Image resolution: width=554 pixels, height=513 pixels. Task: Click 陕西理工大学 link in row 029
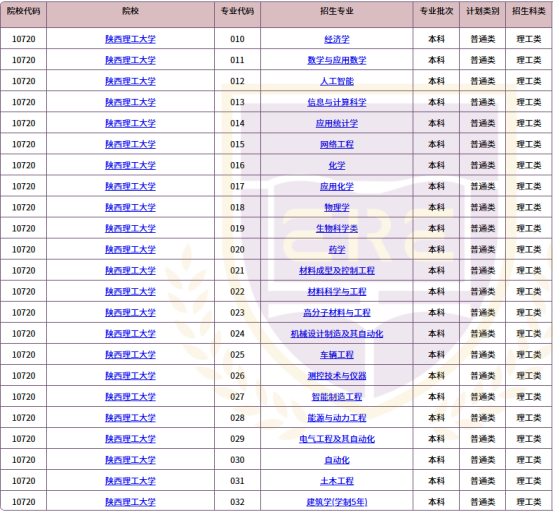pos(130,439)
